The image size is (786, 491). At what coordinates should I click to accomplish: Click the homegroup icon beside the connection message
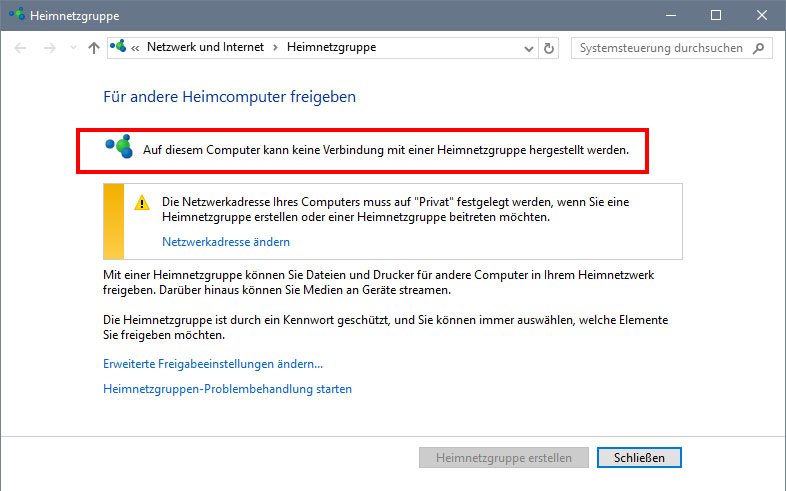tap(119, 149)
